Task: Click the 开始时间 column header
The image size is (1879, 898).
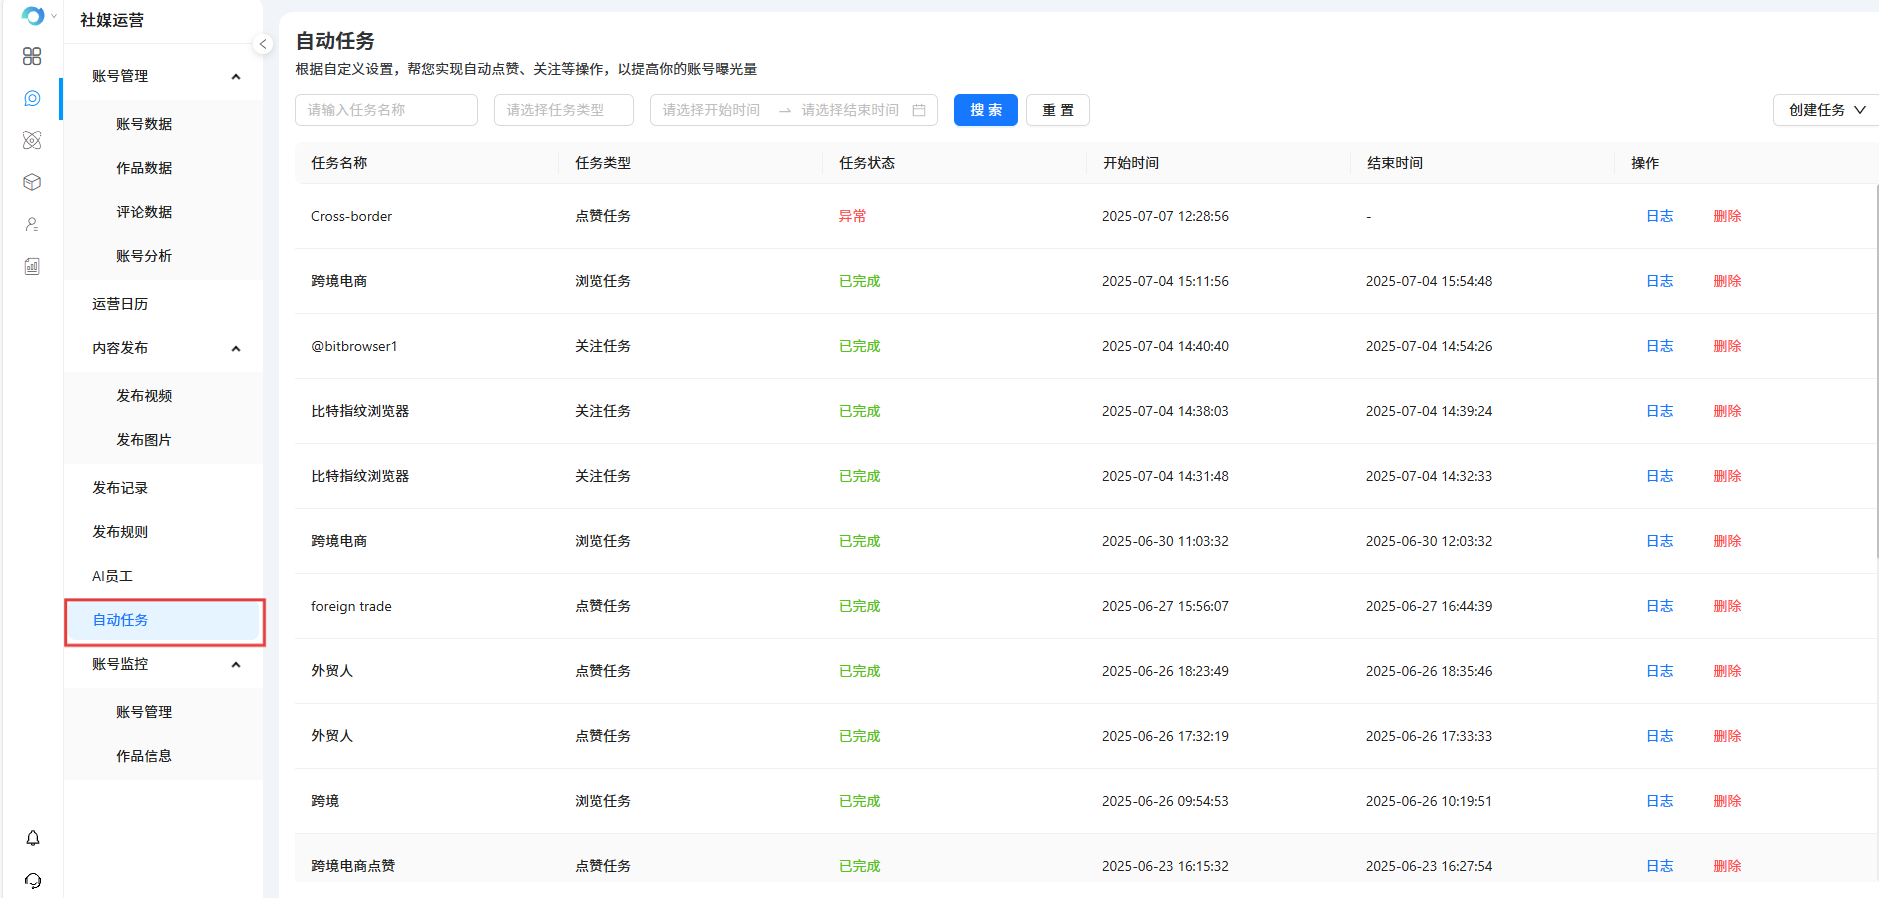Action: 1131,163
